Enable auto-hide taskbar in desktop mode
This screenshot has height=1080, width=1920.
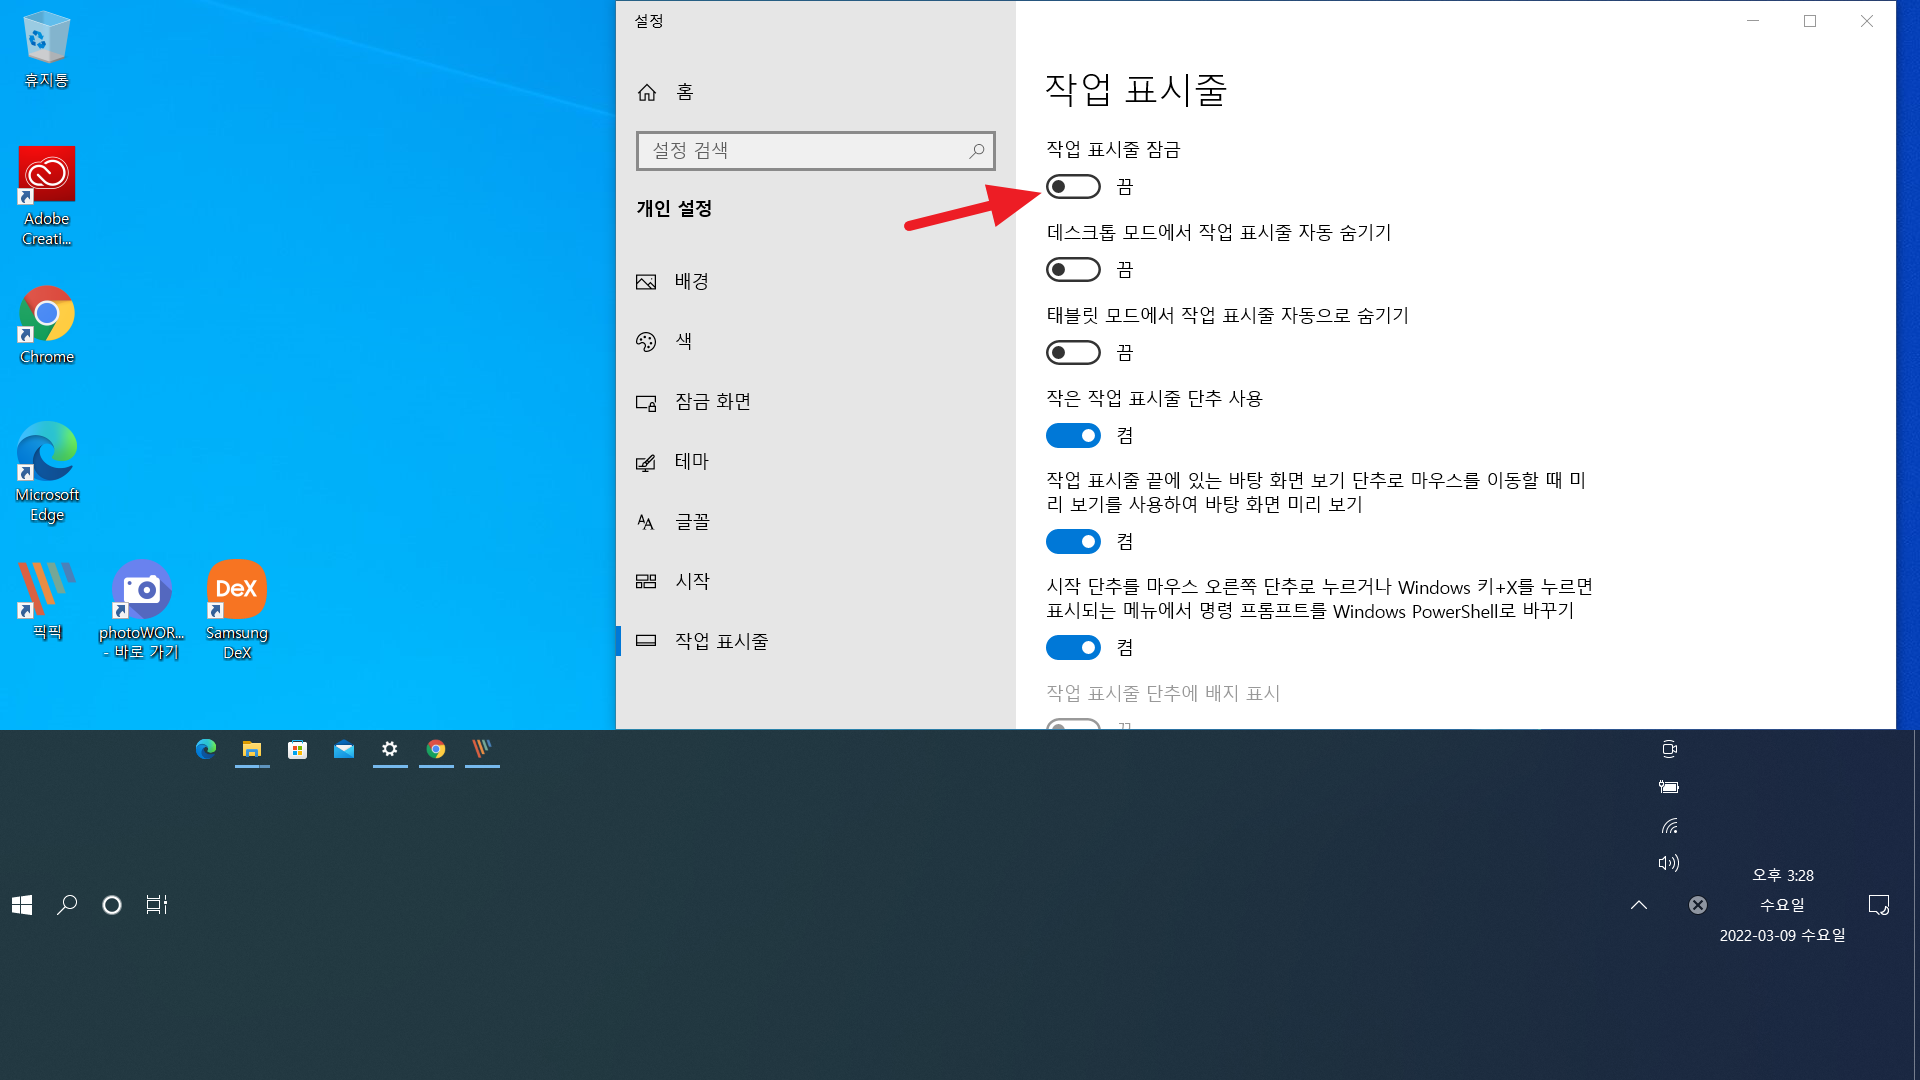[1073, 270]
